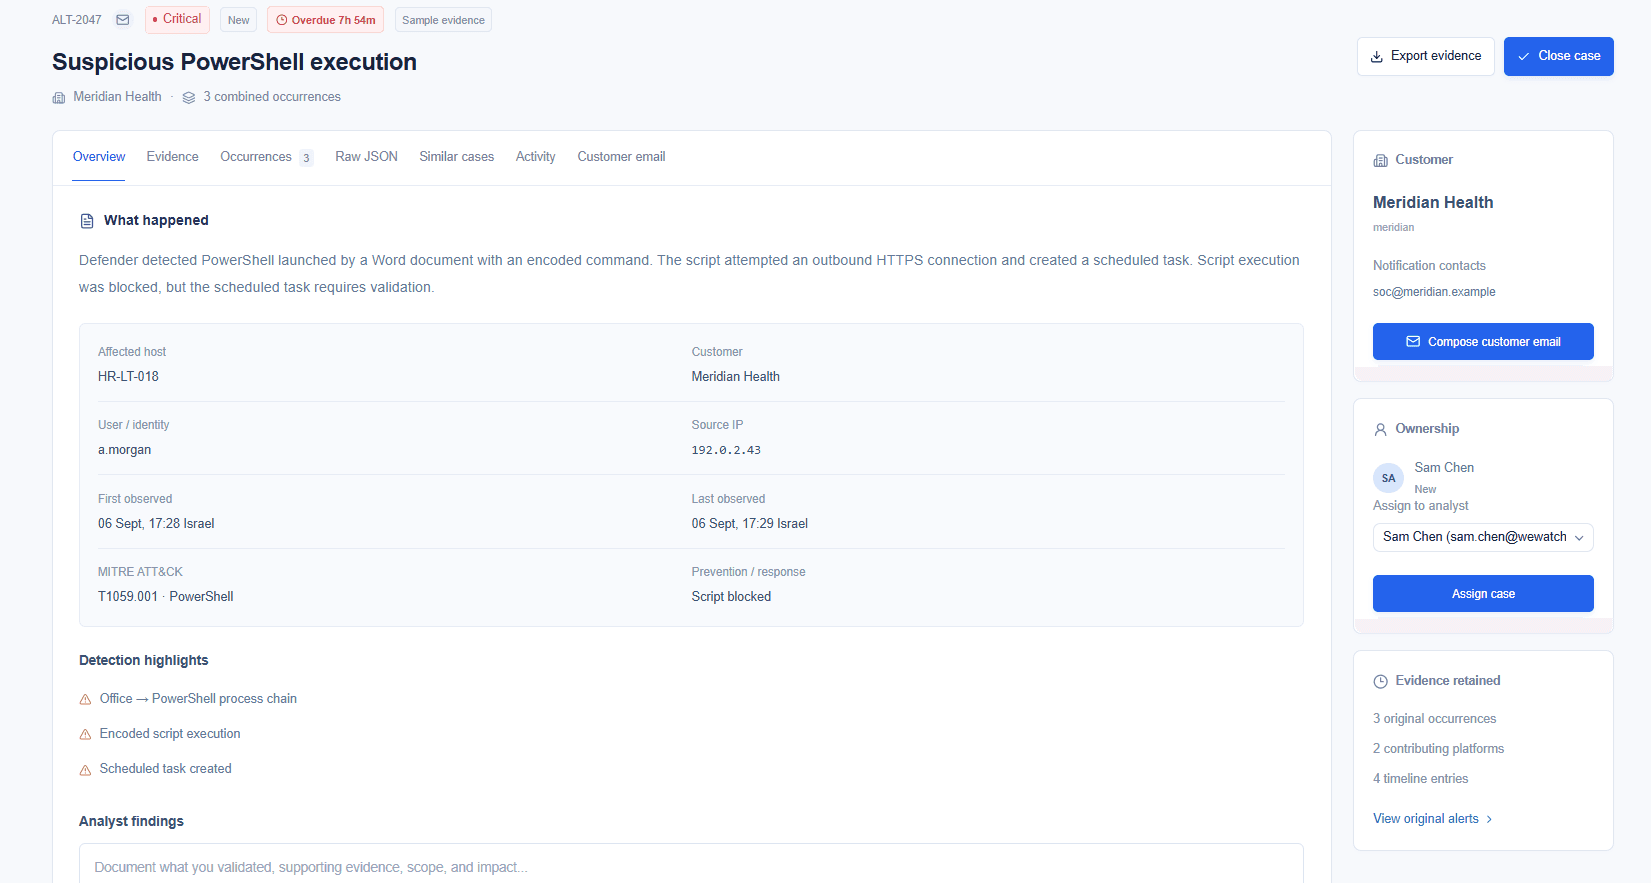Screen dimensions: 1651x883
Task: Click the Script blocked response value
Action: pyautogui.click(x=731, y=597)
